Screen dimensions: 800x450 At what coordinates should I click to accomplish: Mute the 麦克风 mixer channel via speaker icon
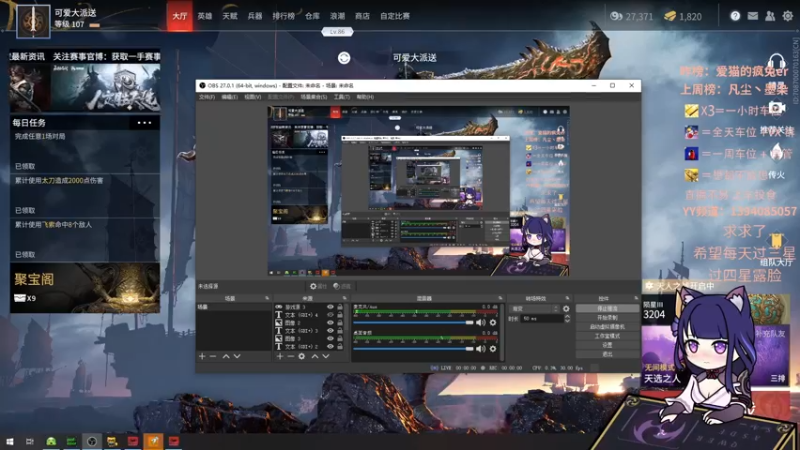click(x=481, y=322)
